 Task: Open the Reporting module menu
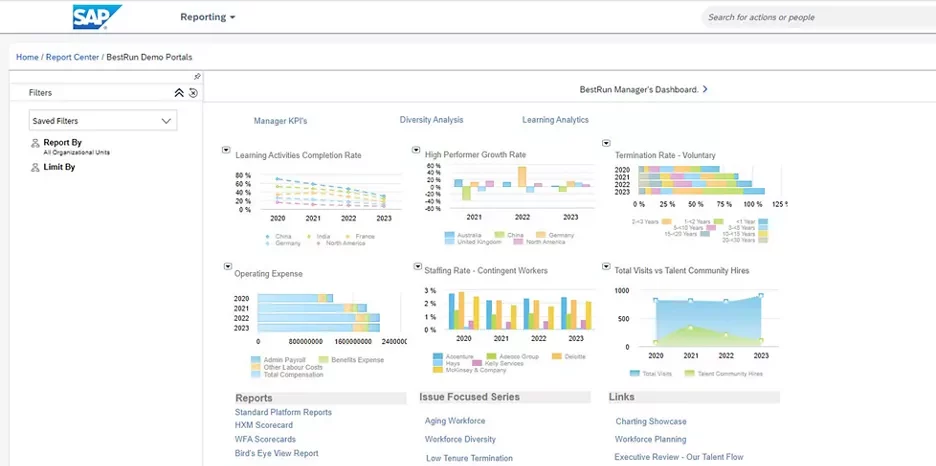[x=207, y=17]
